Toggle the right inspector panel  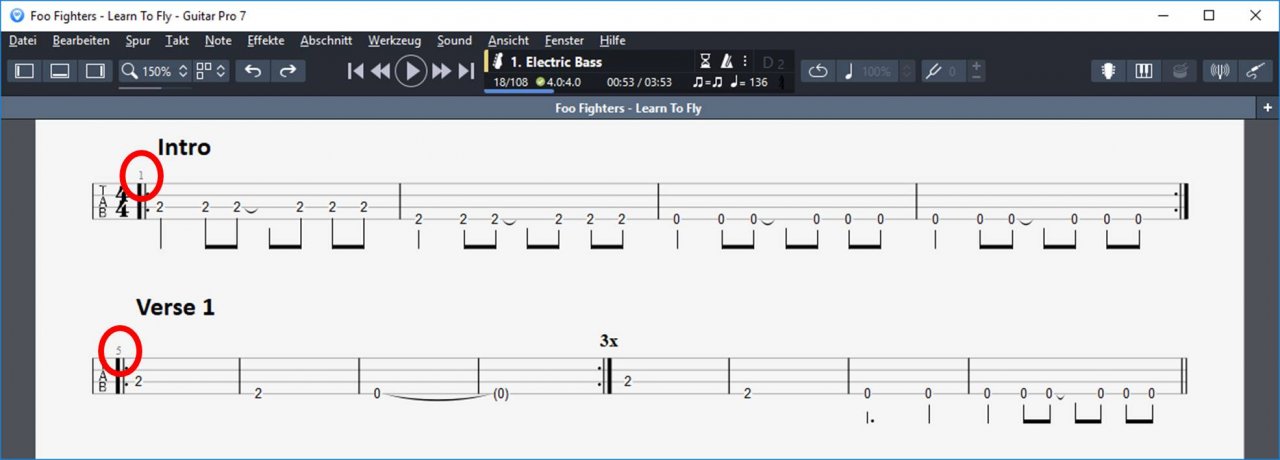(x=95, y=71)
